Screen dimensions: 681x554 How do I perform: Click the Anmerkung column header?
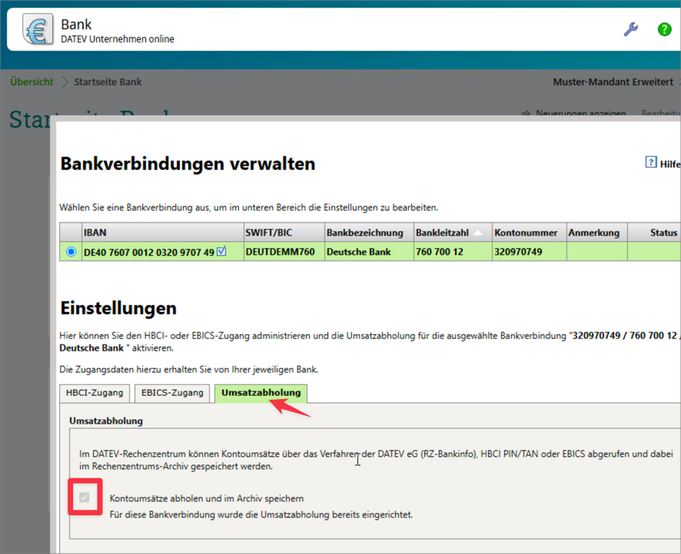[597, 233]
